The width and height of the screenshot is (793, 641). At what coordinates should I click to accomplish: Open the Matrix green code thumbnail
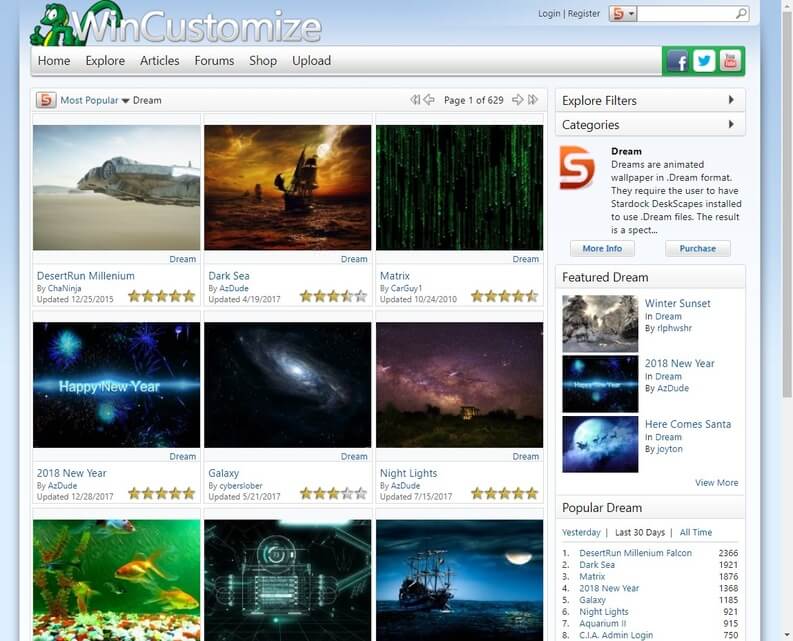point(459,188)
